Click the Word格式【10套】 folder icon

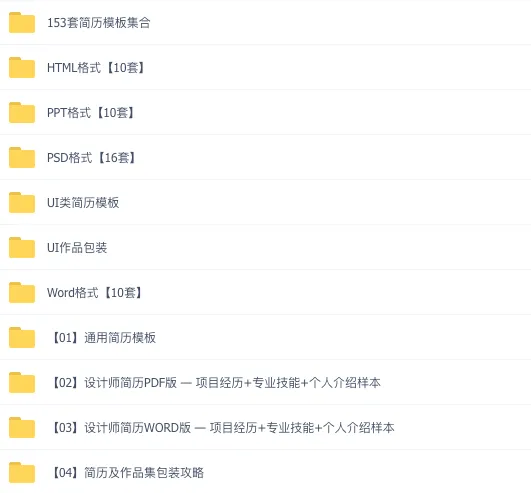22,293
